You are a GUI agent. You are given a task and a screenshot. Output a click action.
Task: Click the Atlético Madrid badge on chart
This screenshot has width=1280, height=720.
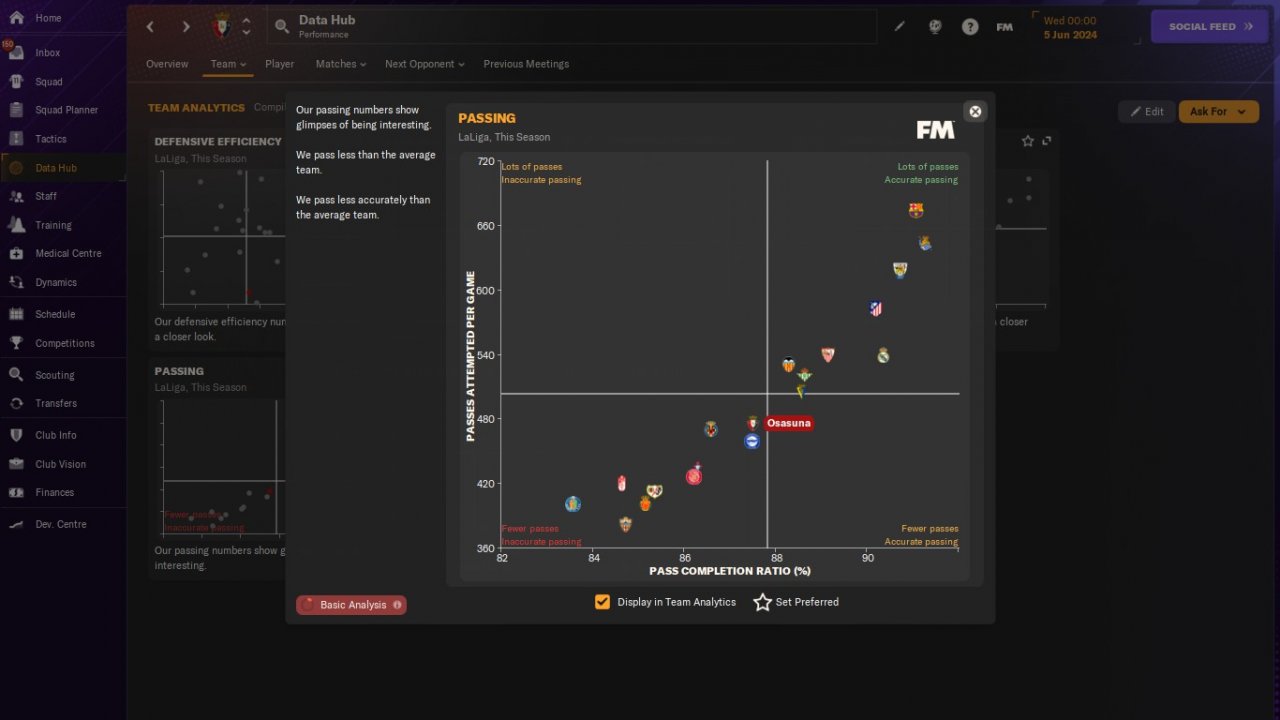(876, 309)
